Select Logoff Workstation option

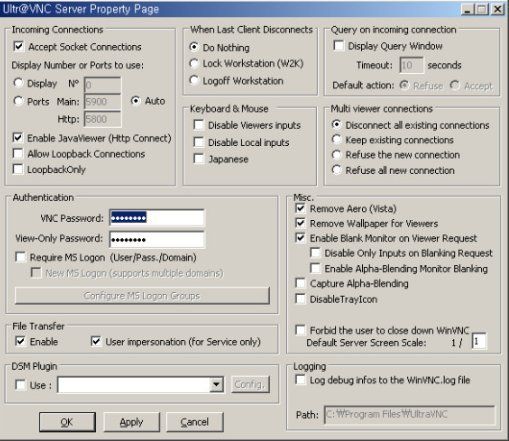[194, 80]
